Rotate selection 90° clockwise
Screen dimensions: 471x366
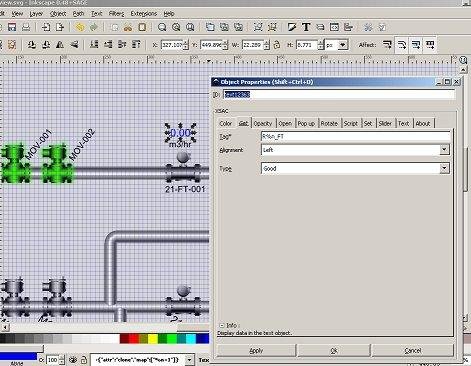click(46, 45)
